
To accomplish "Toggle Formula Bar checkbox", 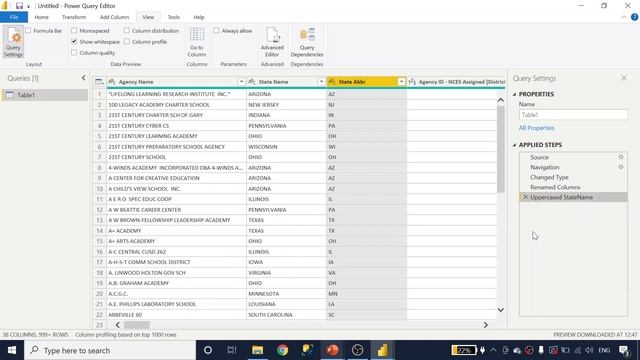I will [x=28, y=31].
